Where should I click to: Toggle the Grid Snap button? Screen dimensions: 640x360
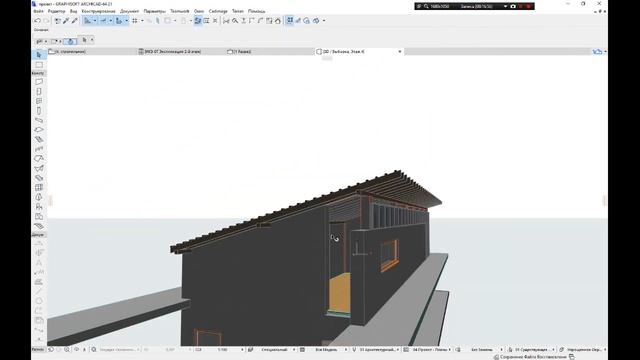(135, 20)
